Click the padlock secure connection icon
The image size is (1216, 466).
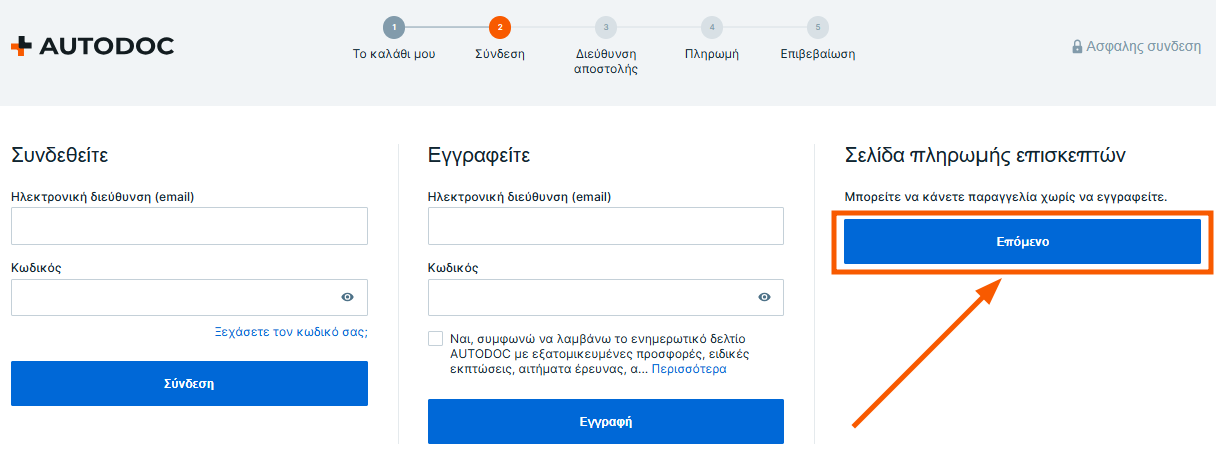(1077, 46)
